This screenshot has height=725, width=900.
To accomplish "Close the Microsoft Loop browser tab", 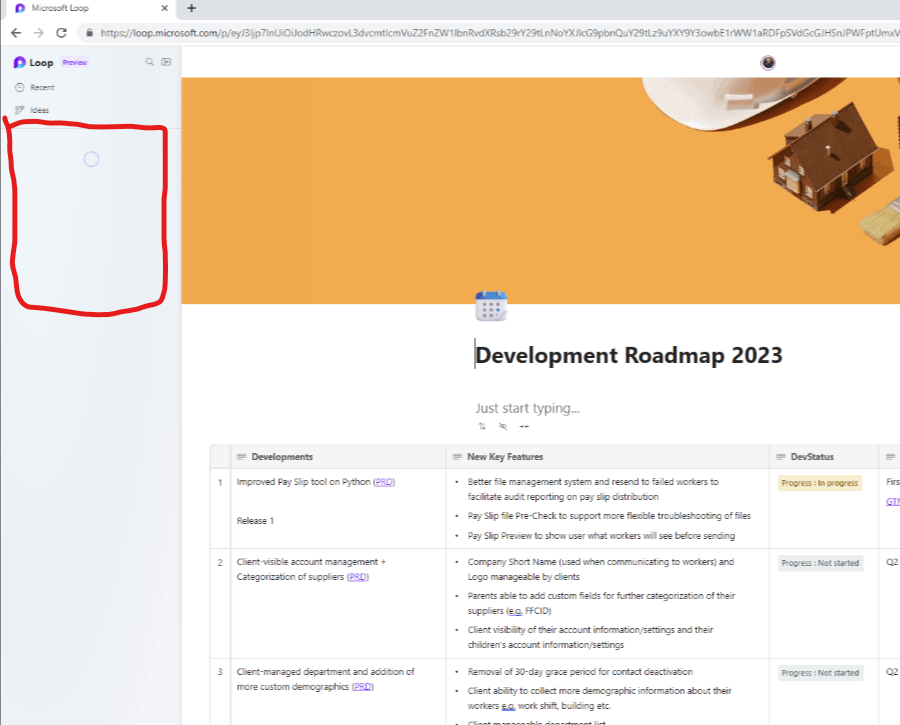I will [x=165, y=8].
